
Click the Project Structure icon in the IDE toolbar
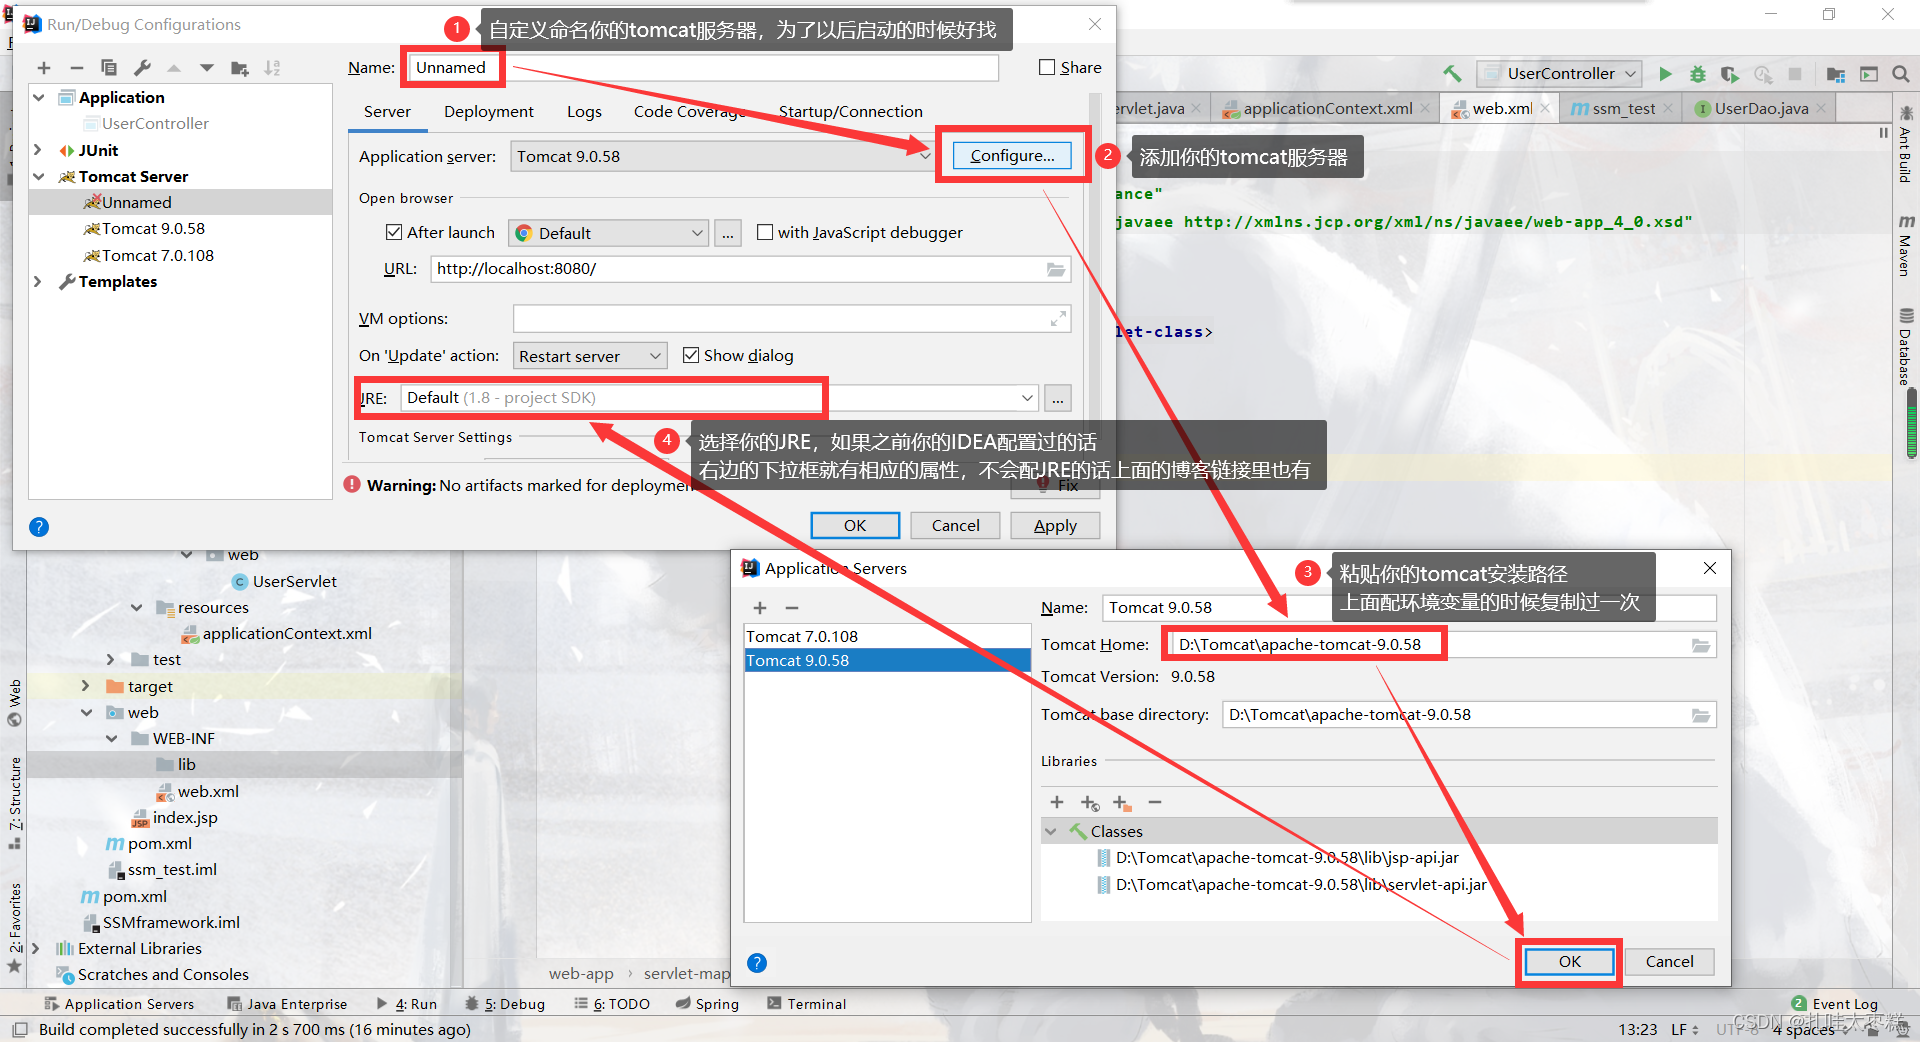[x=1835, y=74]
